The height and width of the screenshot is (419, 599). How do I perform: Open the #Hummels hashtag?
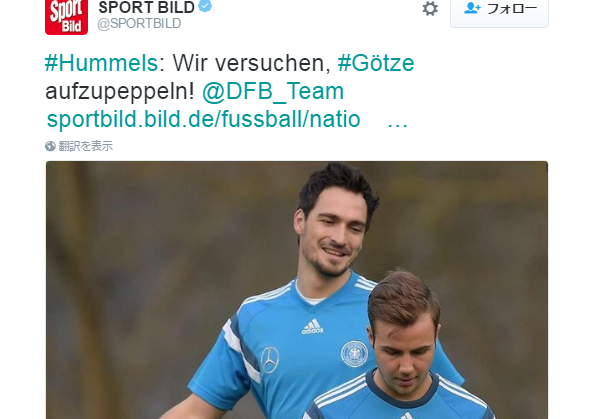[101, 63]
